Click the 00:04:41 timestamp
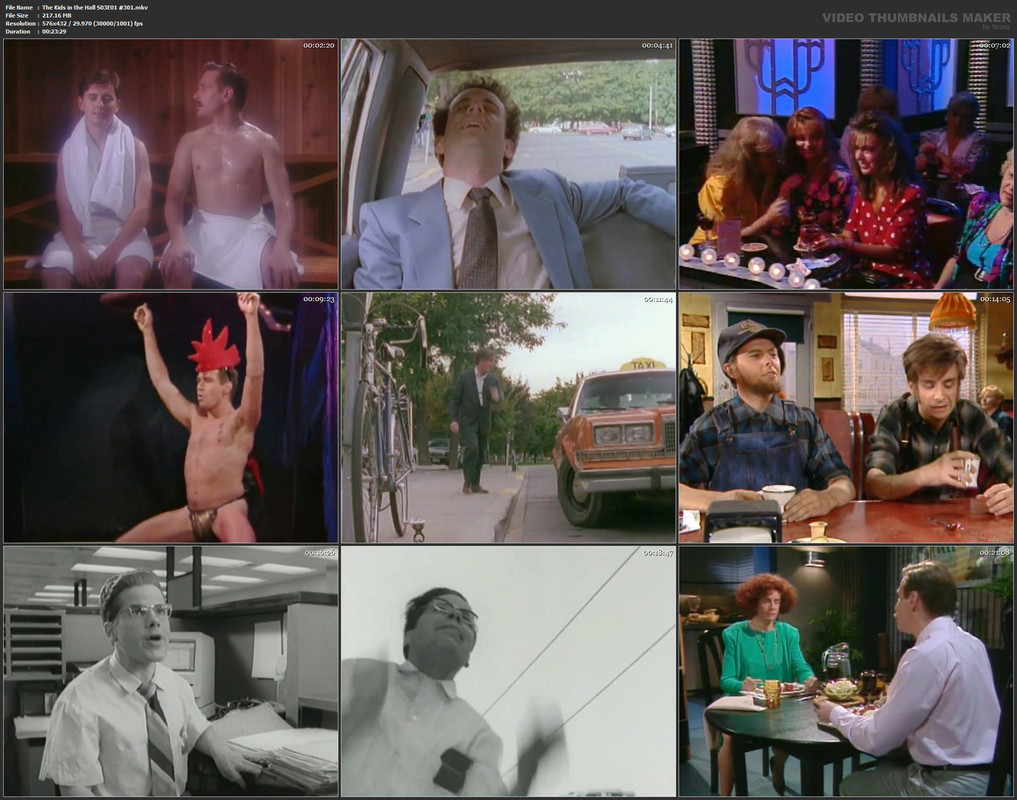 pos(657,45)
